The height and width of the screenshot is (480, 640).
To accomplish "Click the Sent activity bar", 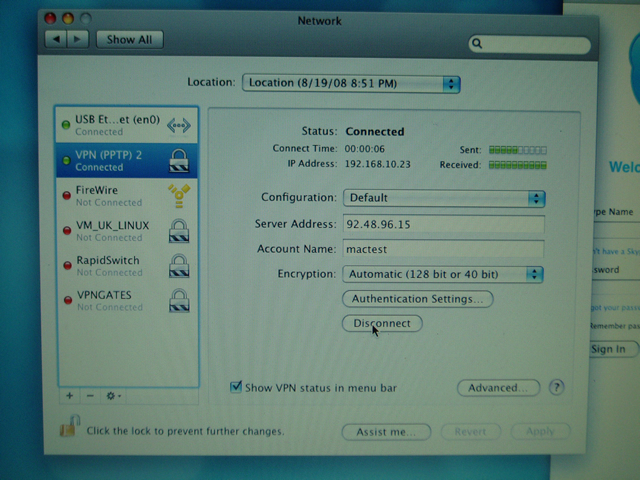I will [518, 150].
